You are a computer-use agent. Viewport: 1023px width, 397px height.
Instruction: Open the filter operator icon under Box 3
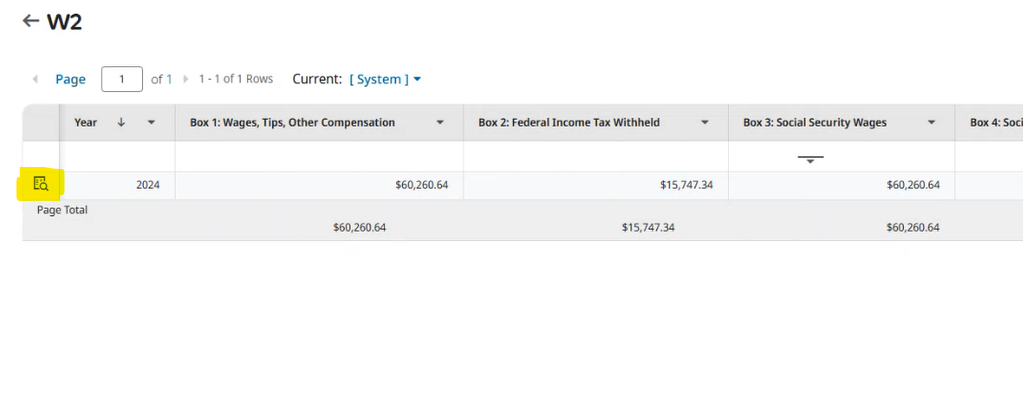(810, 159)
